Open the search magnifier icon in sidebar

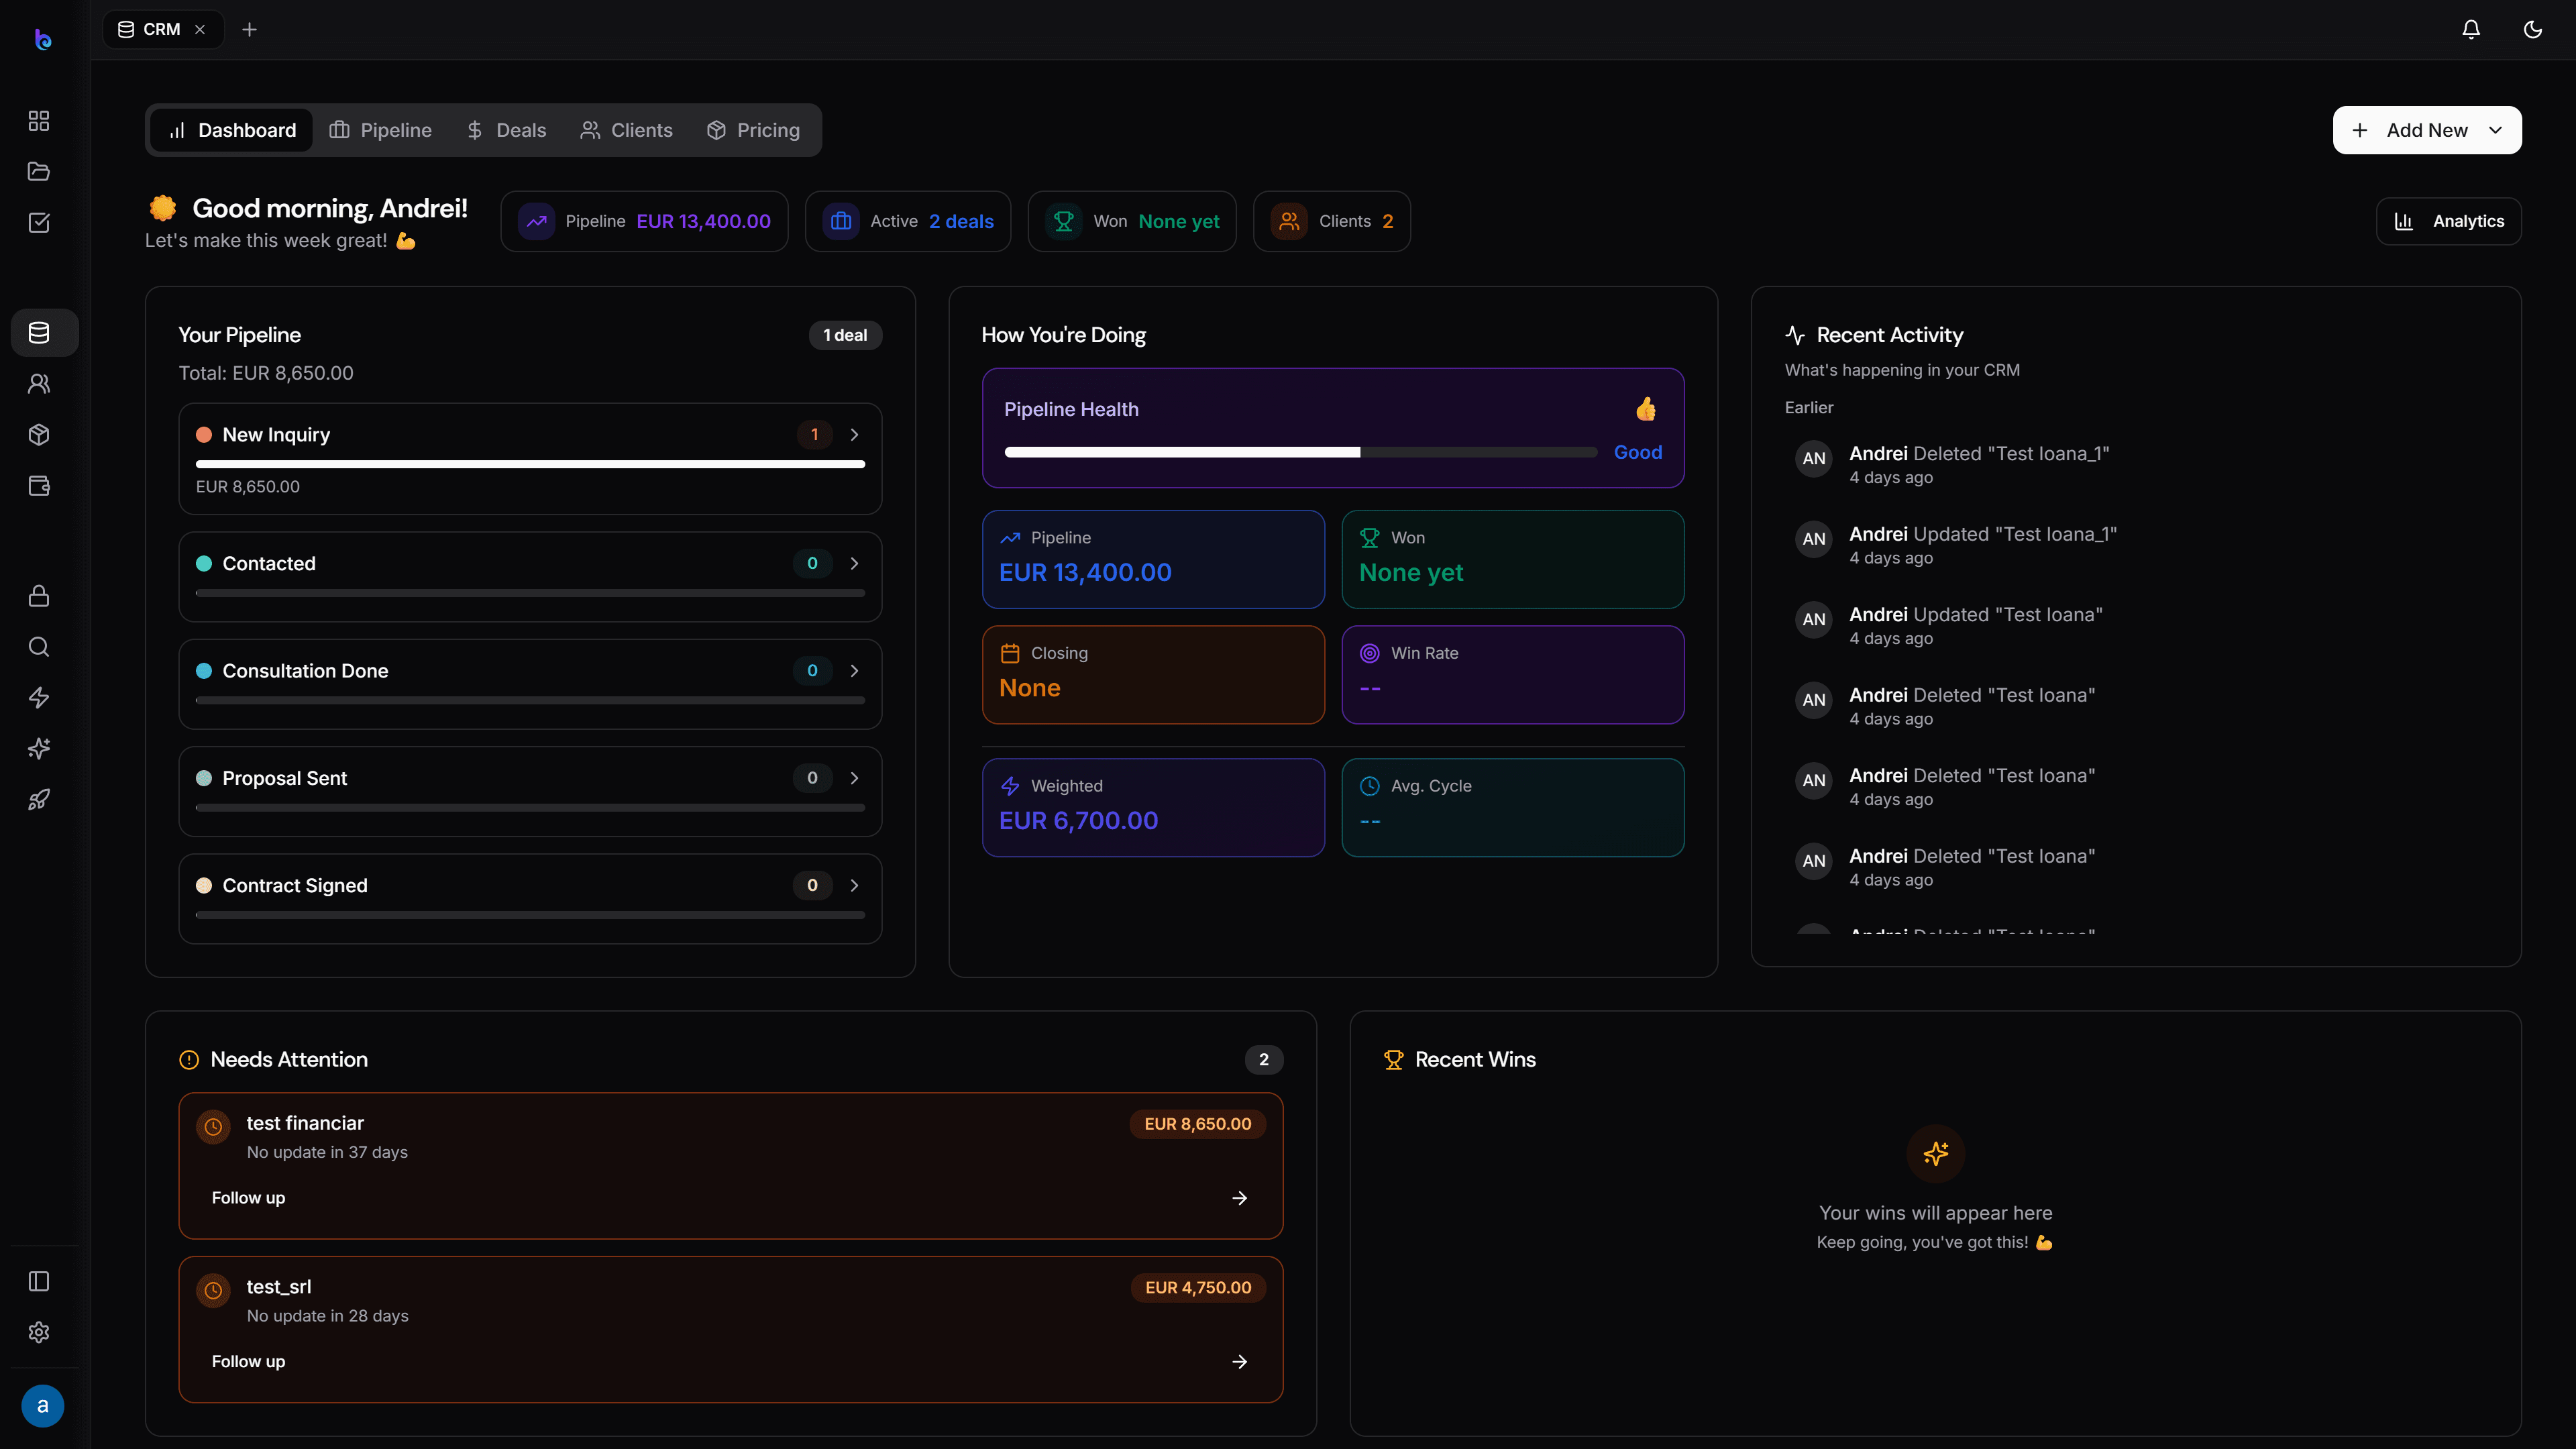pos(39,647)
